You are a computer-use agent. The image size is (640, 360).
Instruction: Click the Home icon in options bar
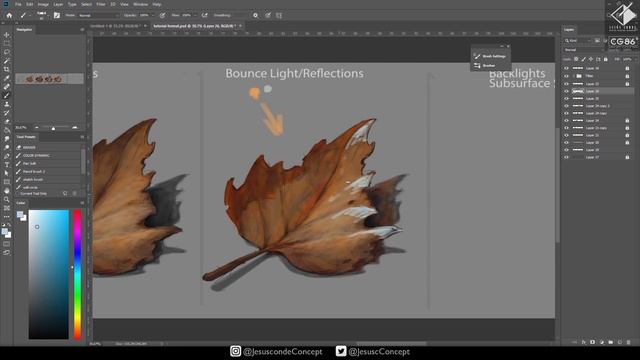(x=9, y=16)
